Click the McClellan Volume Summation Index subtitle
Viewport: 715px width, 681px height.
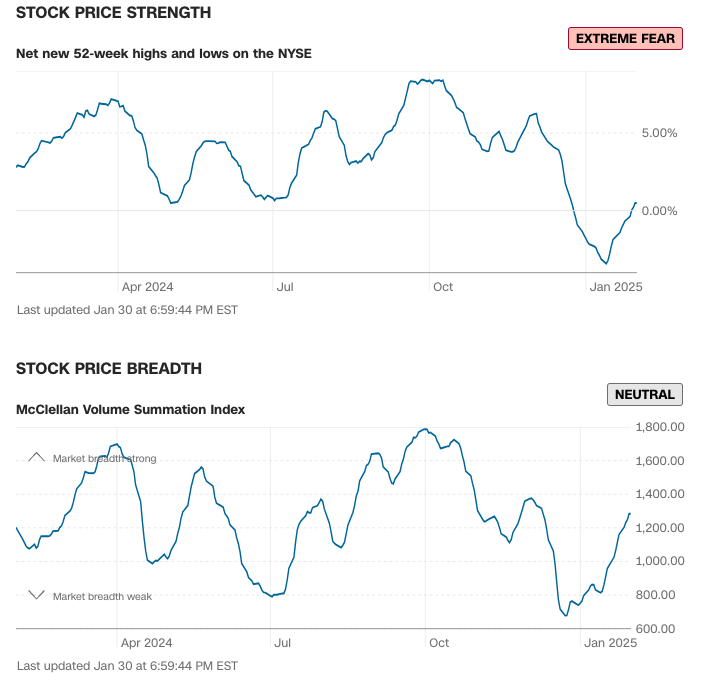(131, 409)
